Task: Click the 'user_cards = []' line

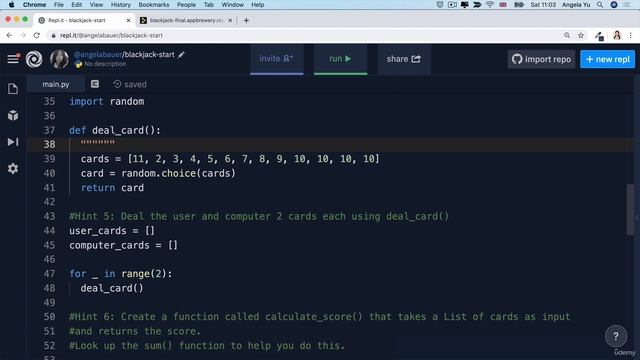Action: 112,231
